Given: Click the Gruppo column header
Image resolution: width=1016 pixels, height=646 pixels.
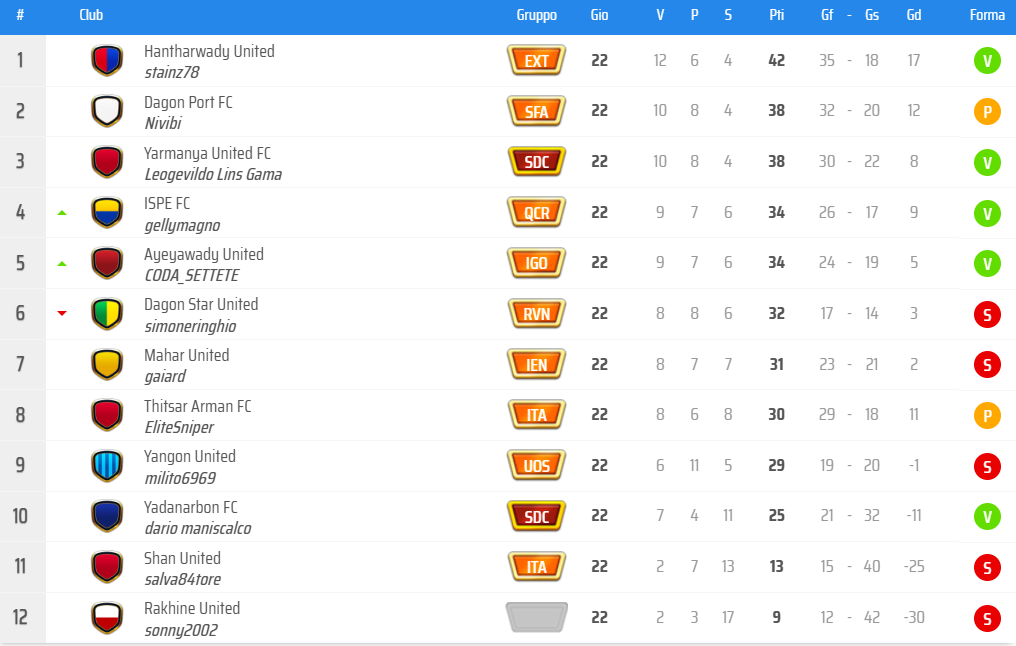Looking at the screenshot, I should 537,16.
